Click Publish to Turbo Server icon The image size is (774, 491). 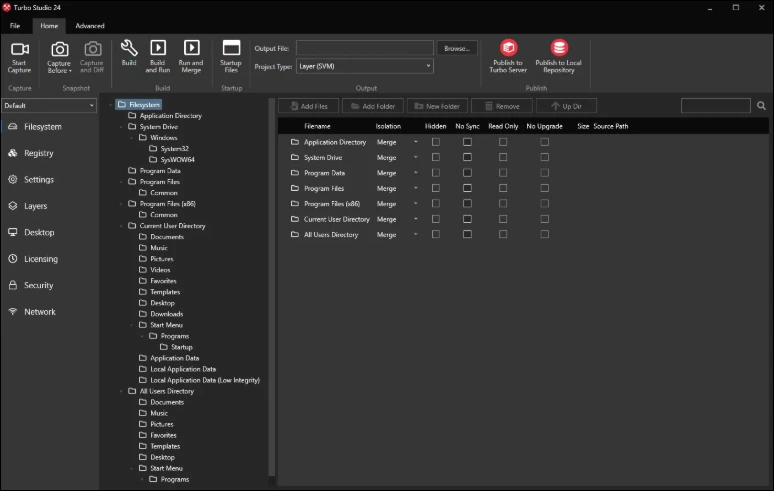508,48
